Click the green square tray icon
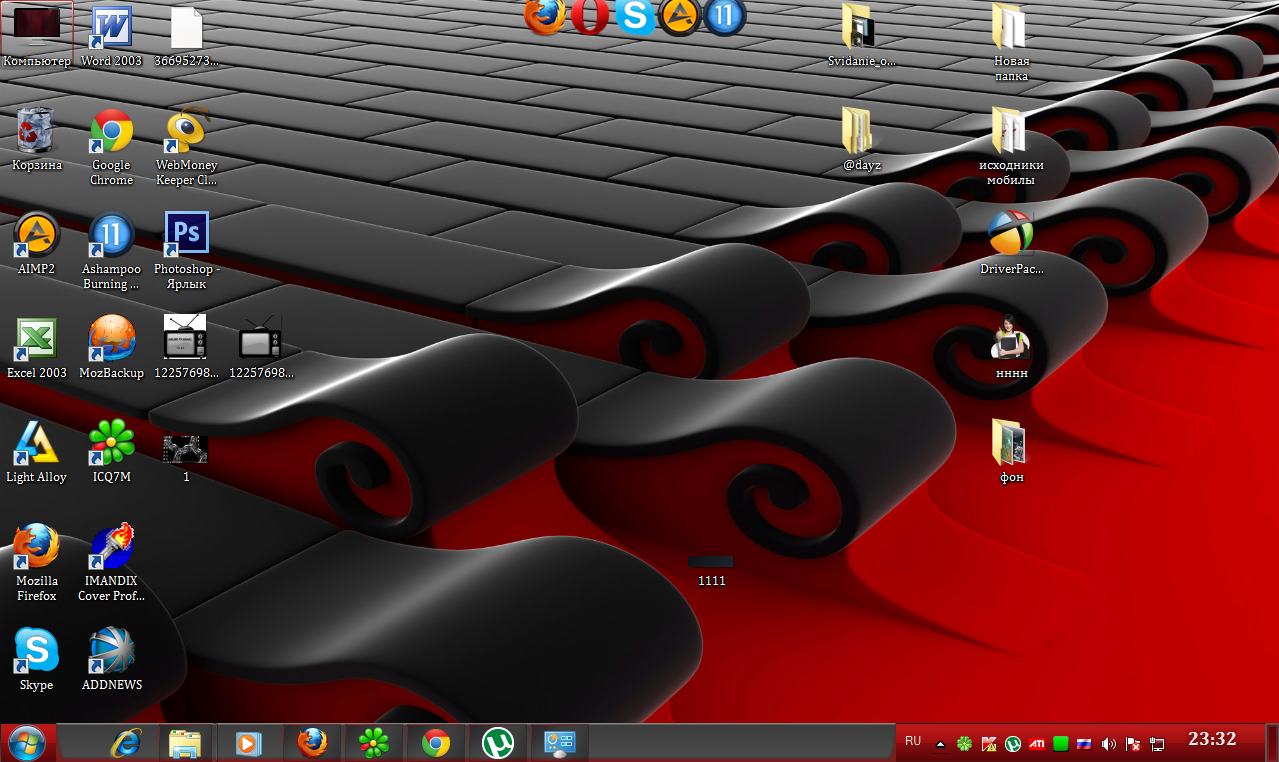Image resolution: width=1279 pixels, height=762 pixels. pos(1061,744)
